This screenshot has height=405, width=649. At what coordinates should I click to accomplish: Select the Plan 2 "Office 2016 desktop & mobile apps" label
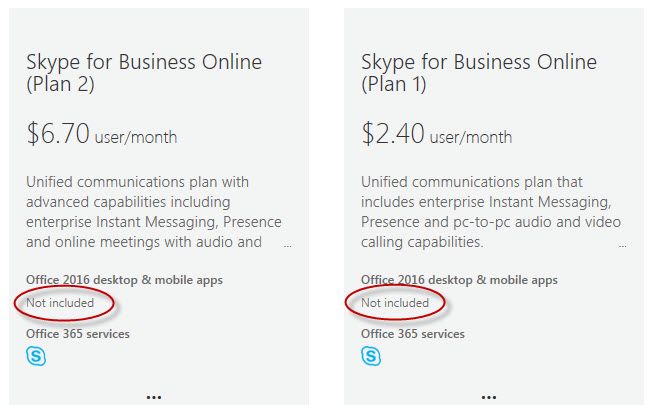pos(124,280)
